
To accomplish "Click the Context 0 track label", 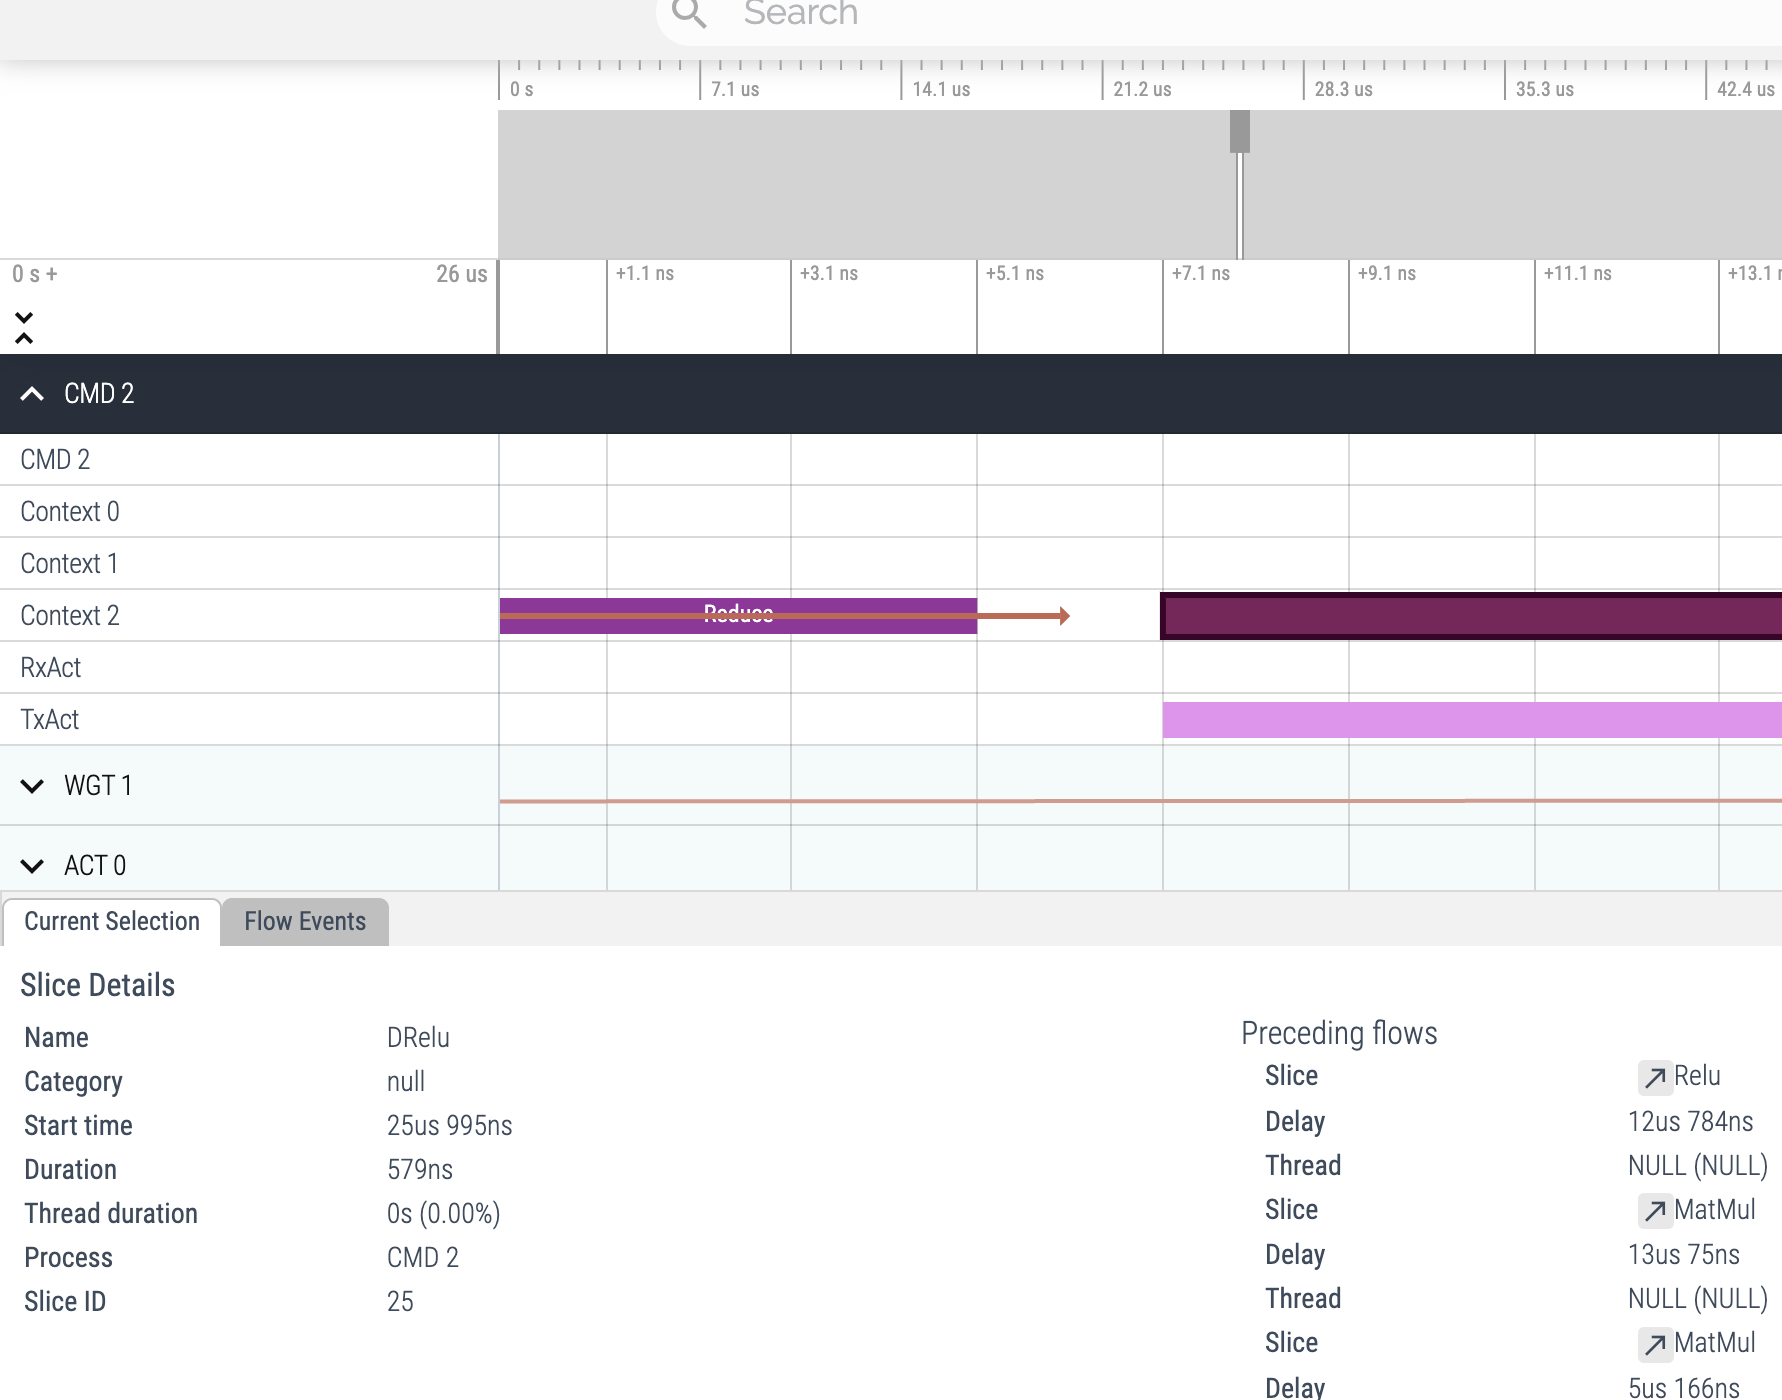I will [x=69, y=511].
